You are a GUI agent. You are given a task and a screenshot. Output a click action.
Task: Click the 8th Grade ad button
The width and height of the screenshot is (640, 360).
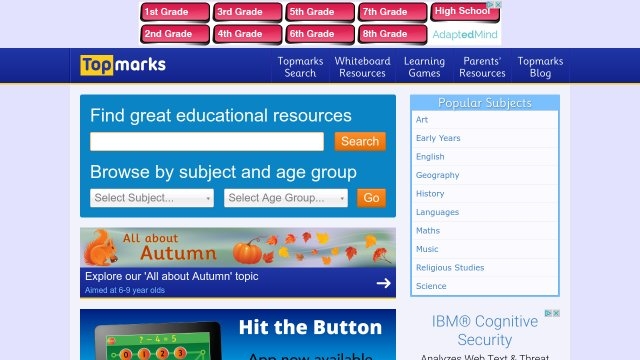click(x=393, y=34)
